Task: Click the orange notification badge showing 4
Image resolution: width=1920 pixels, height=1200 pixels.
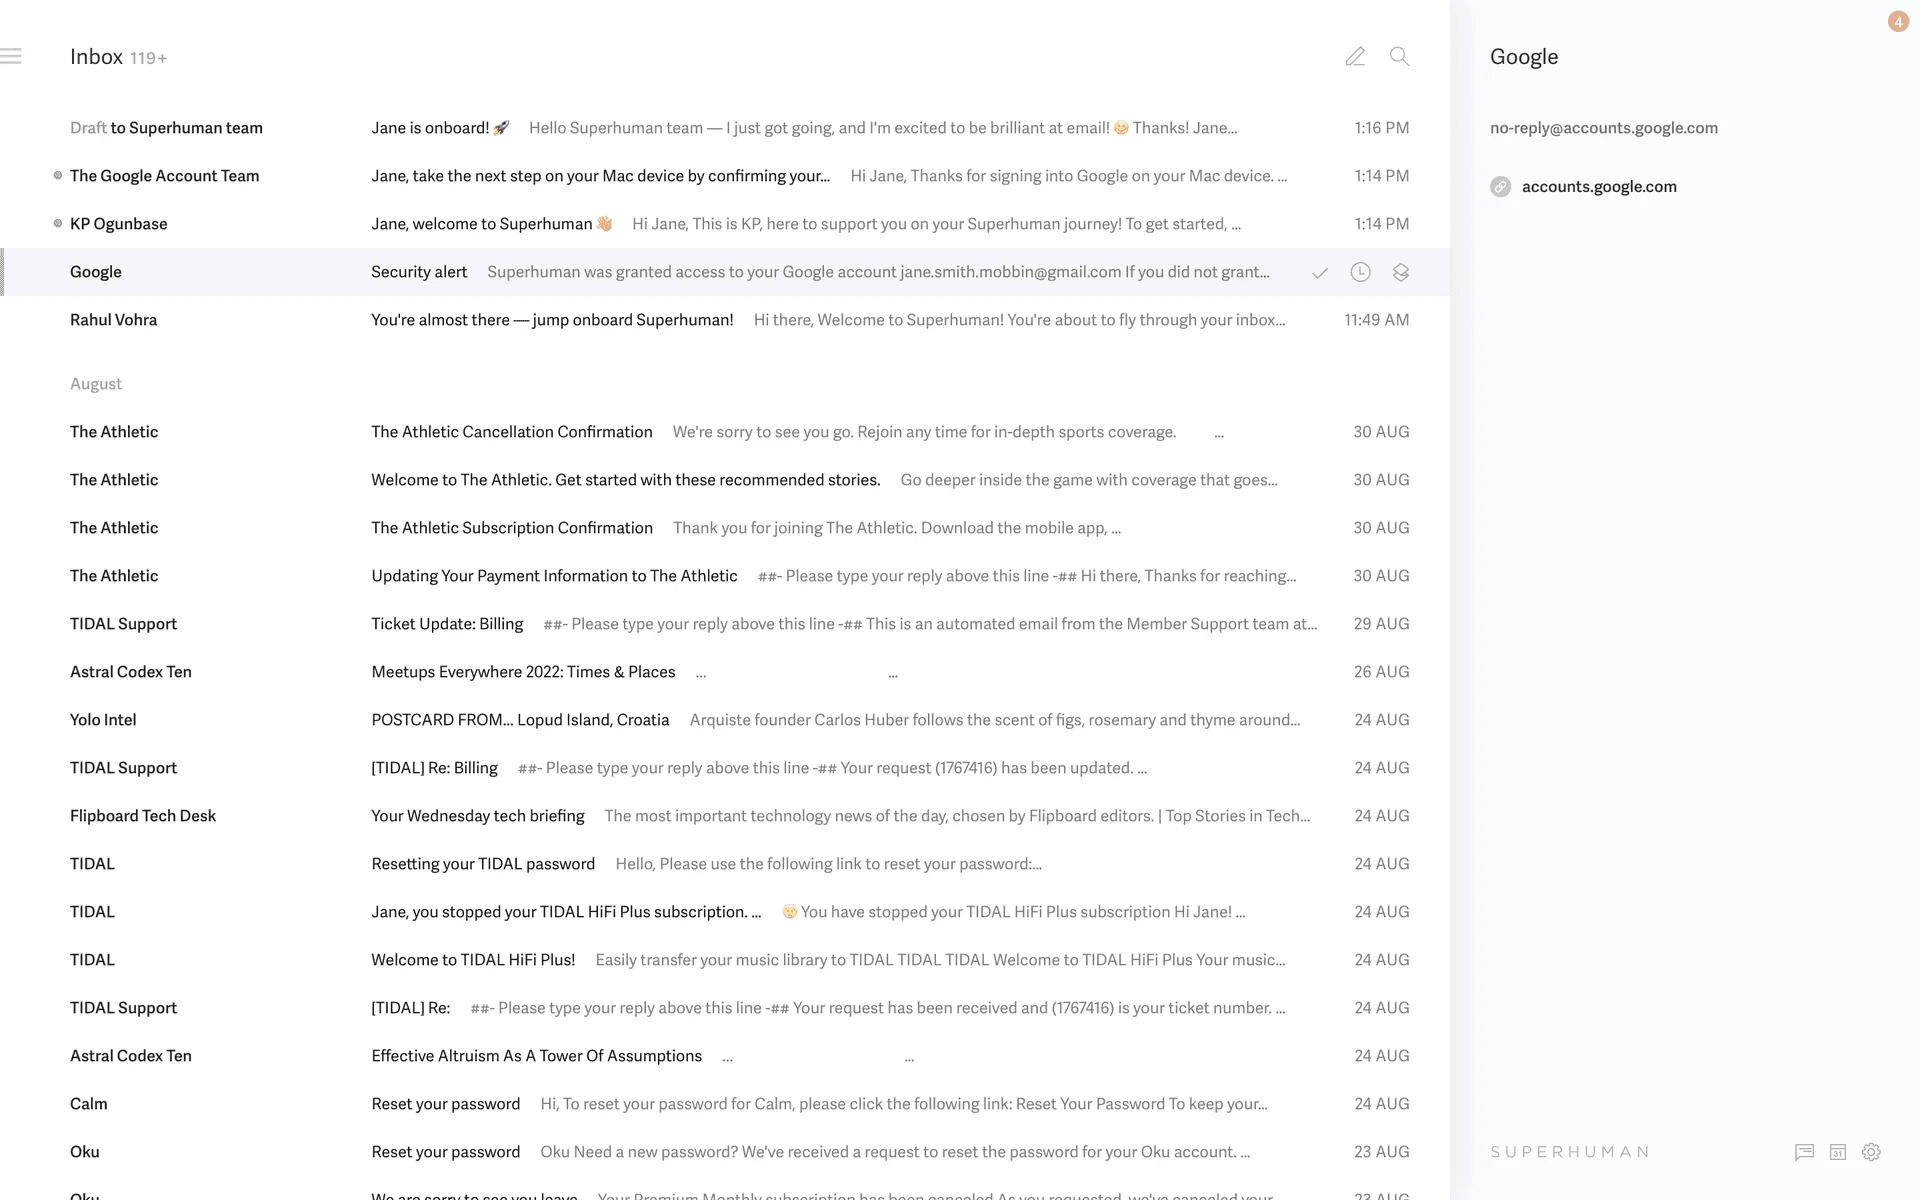Action: tap(1898, 22)
